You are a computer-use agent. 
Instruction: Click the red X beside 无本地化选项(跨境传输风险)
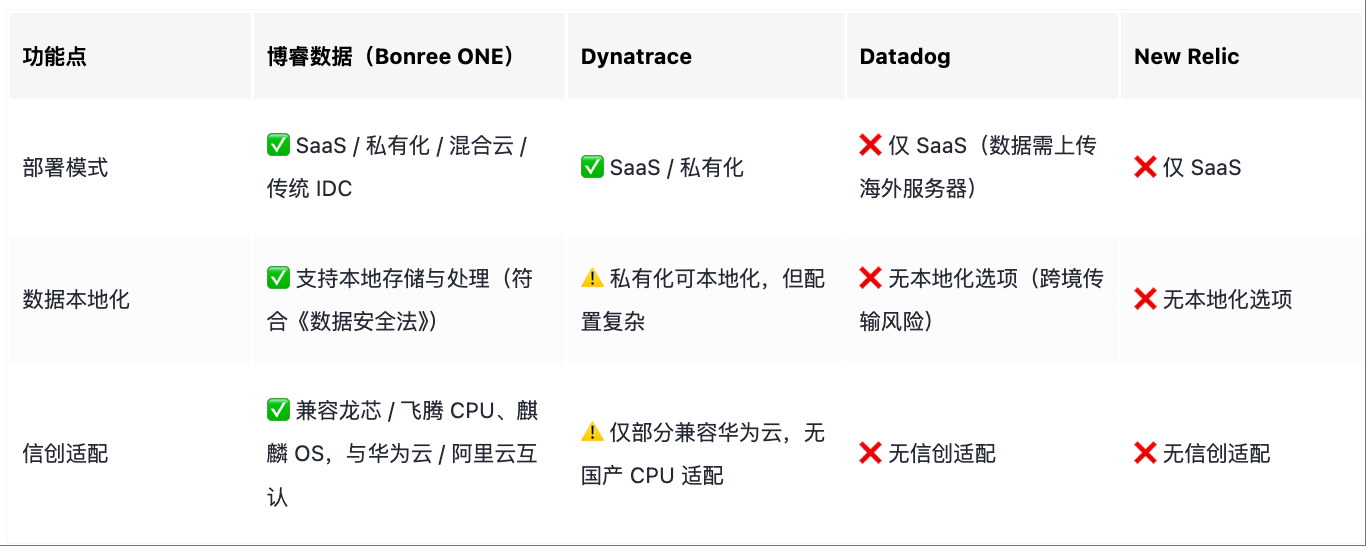870,278
